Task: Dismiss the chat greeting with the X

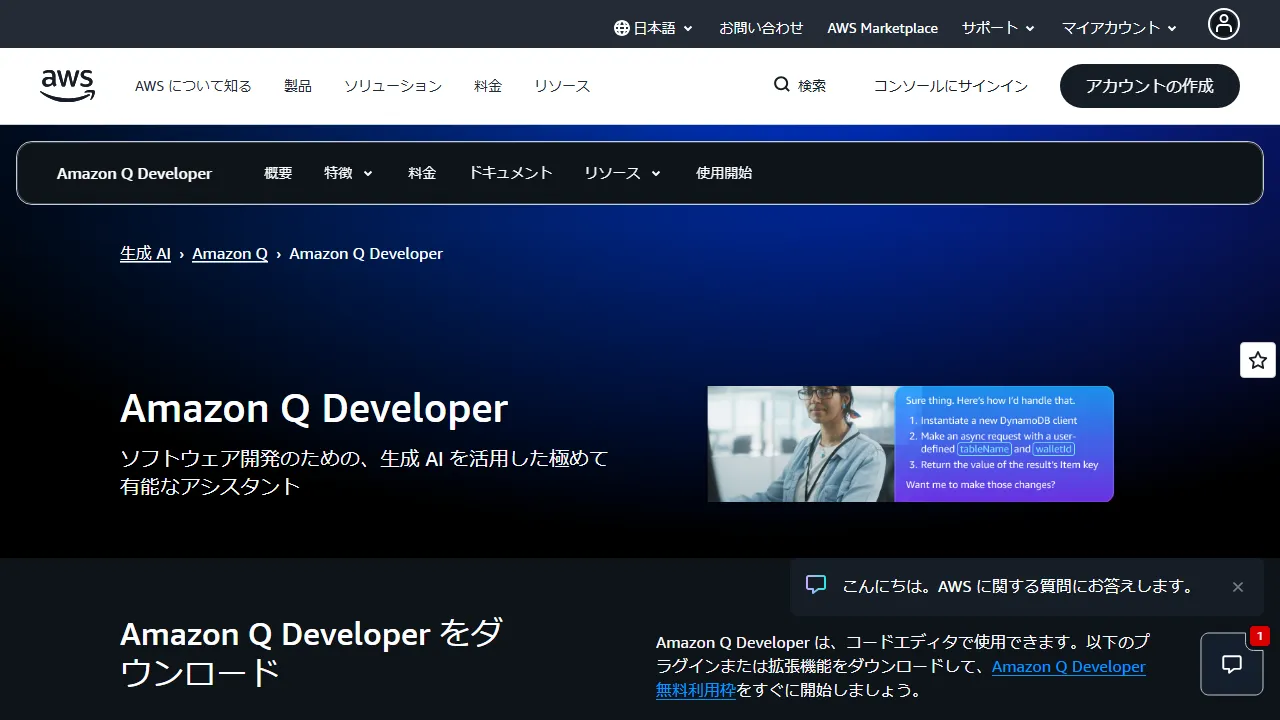Action: click(x=1238, y=587)
